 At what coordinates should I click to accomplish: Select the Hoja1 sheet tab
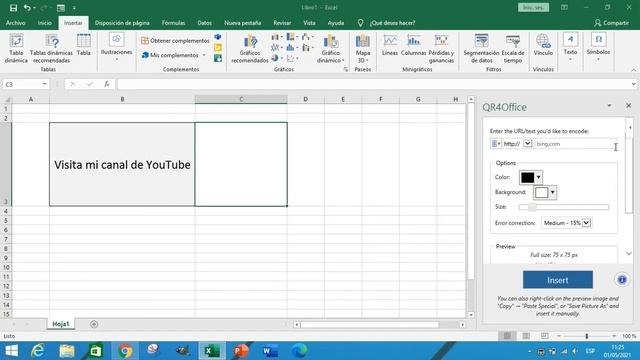(x=61, y=324)
